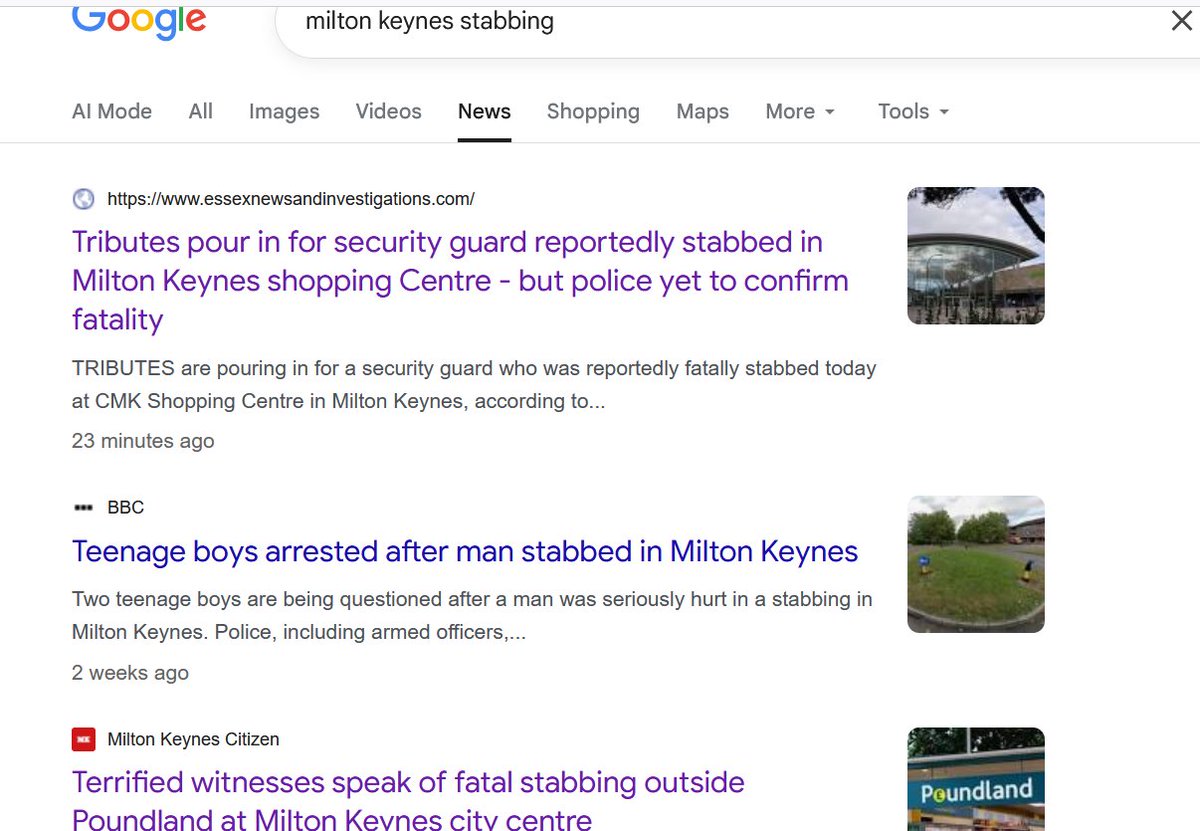Click the essexnewsandinvestigations.com URL text
Image resolution: width=1200 pixels, height=831 pixels.
pyautogui.click(x=291, y=199)
